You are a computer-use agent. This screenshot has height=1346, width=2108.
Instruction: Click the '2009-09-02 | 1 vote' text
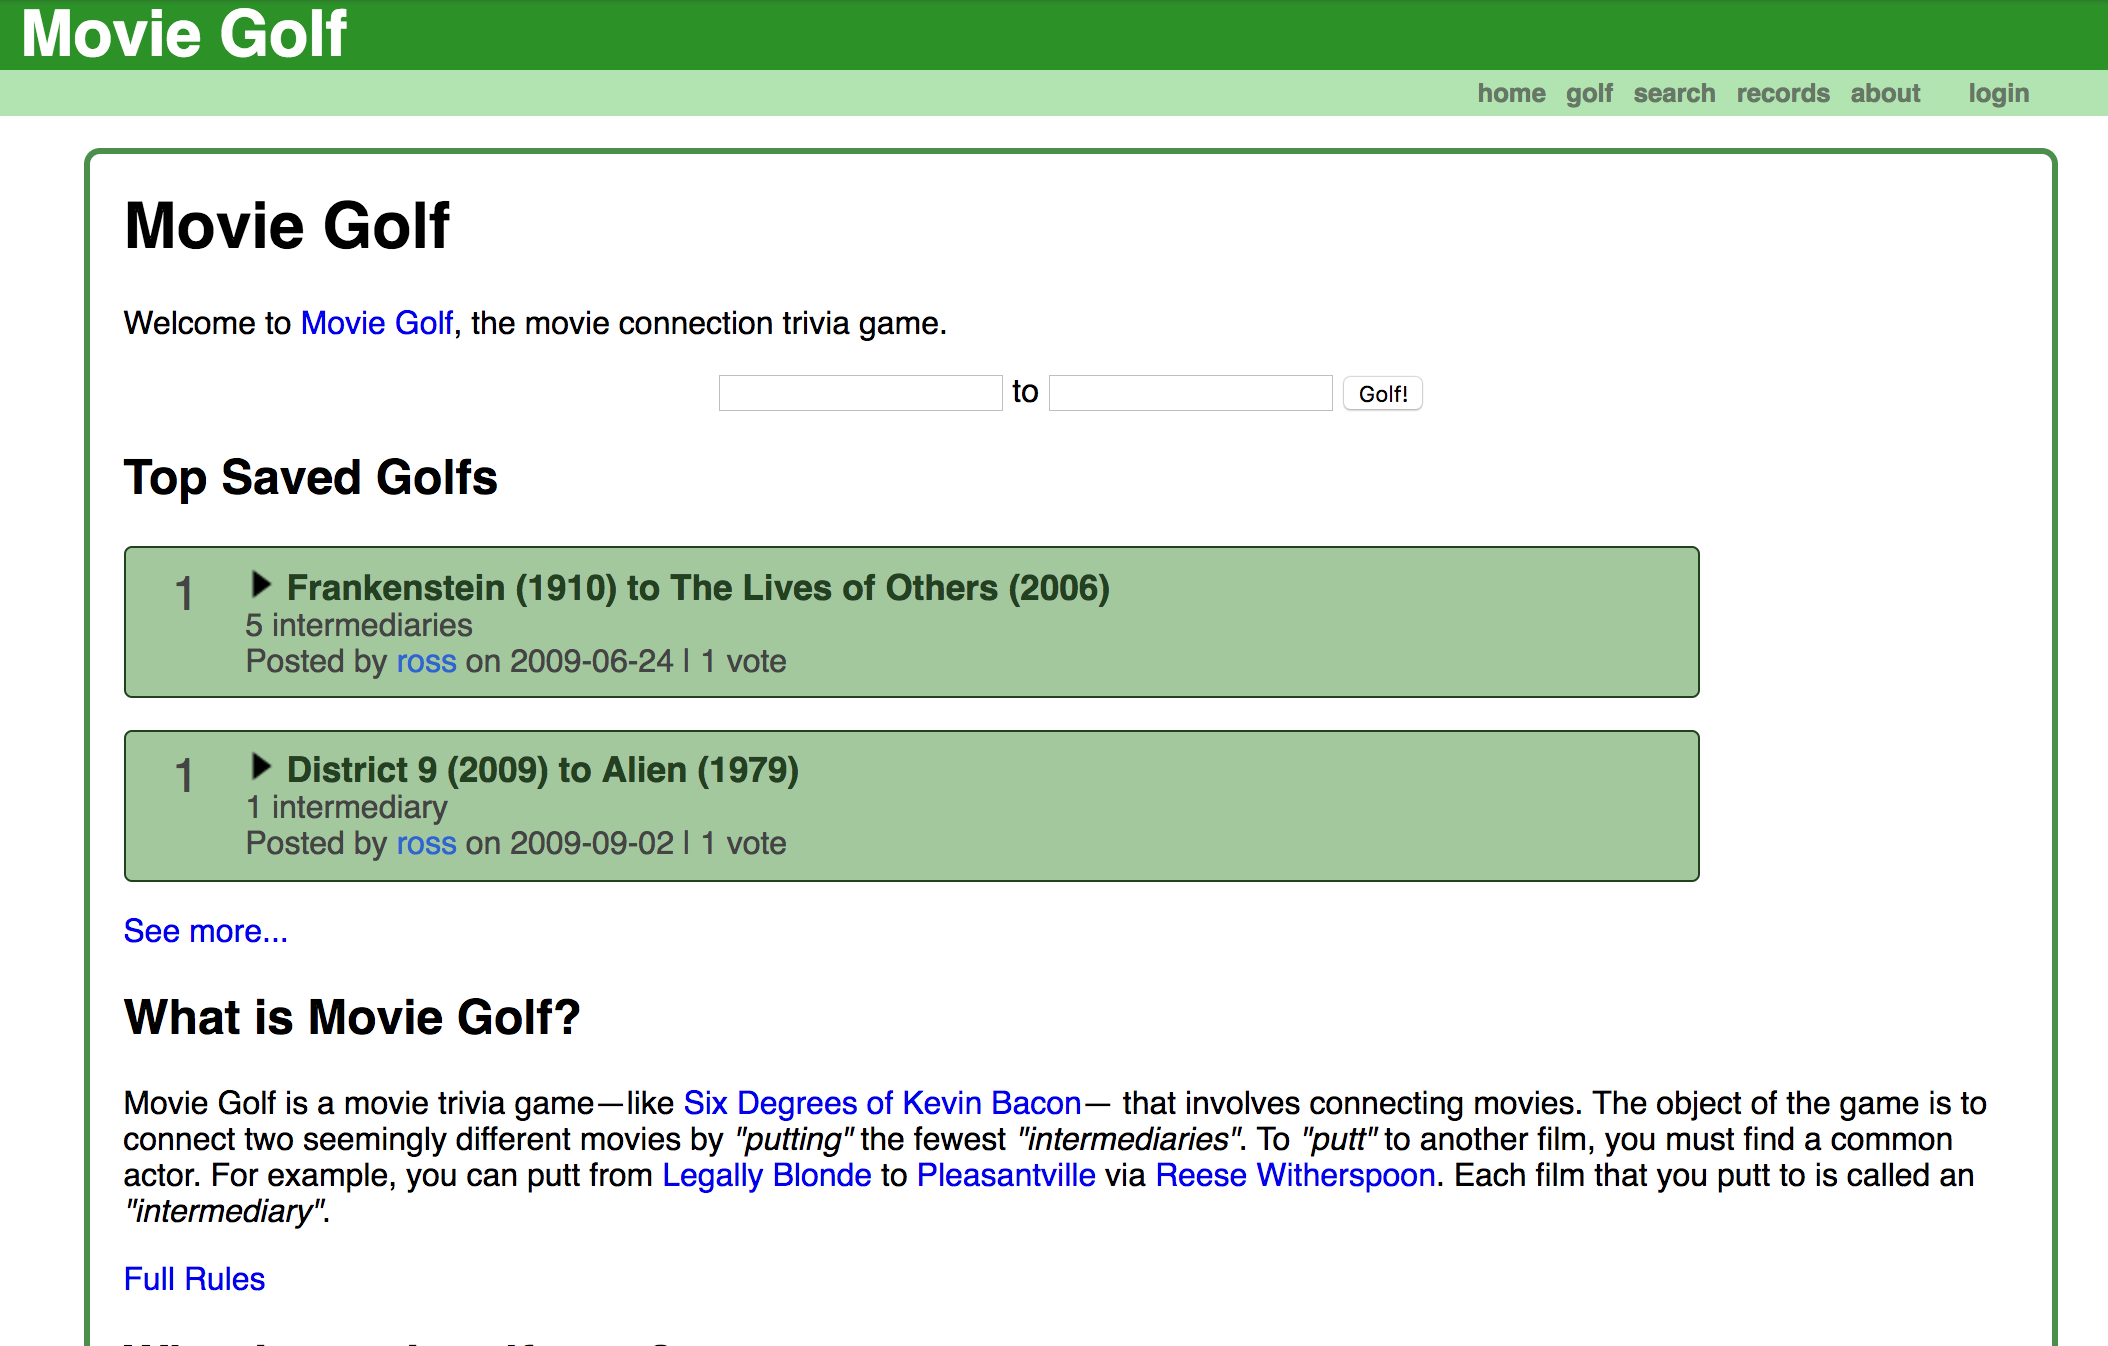click(x=648, y=843)
